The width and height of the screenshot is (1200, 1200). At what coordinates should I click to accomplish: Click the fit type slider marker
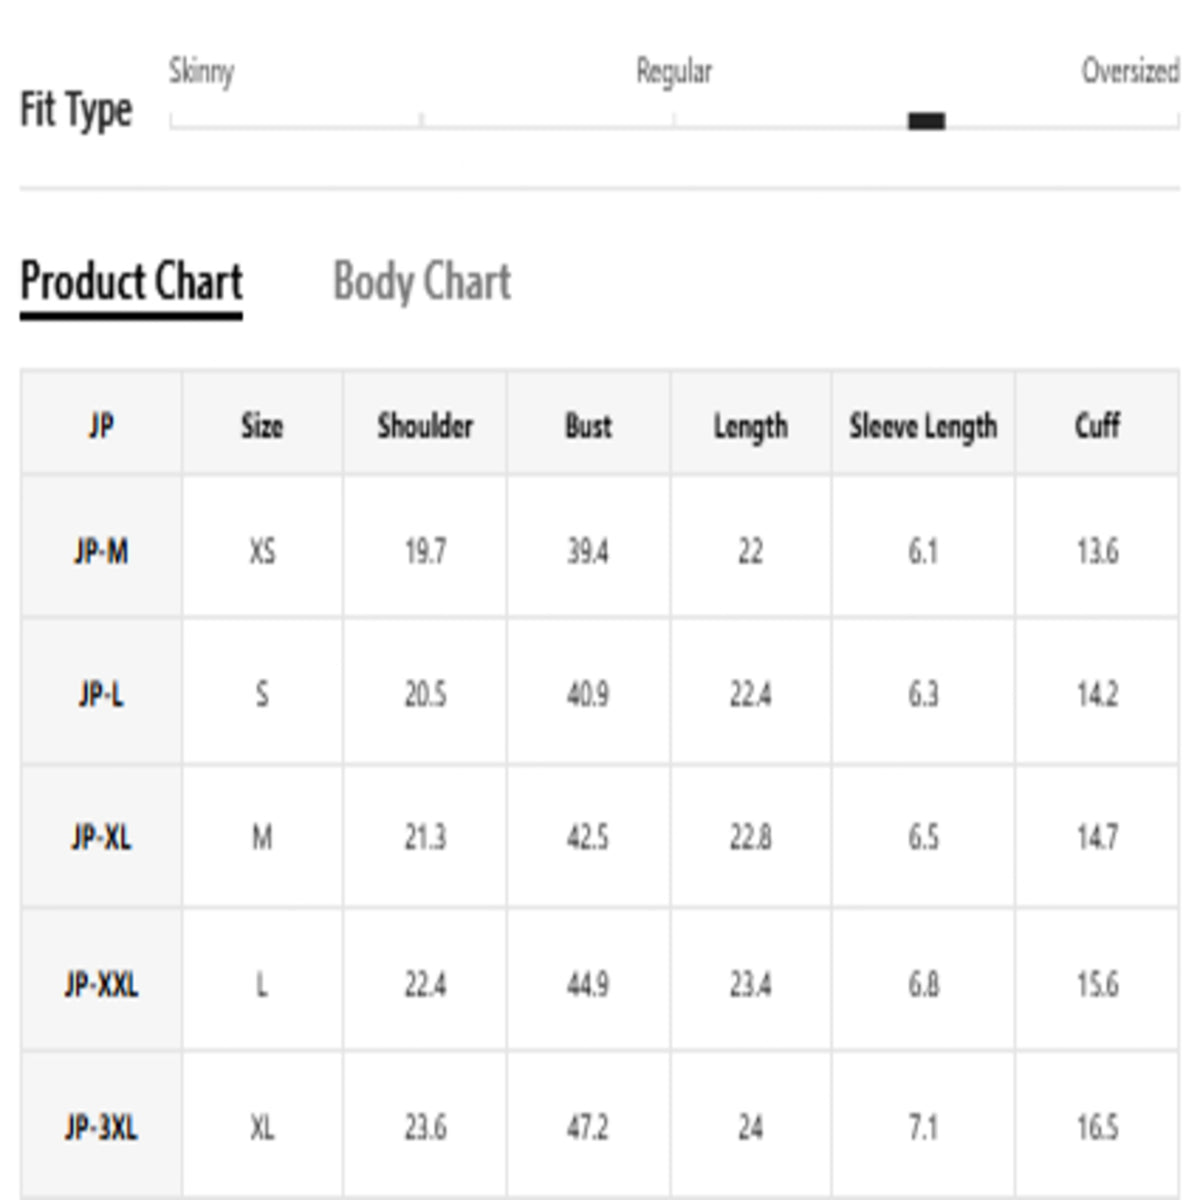926,121
